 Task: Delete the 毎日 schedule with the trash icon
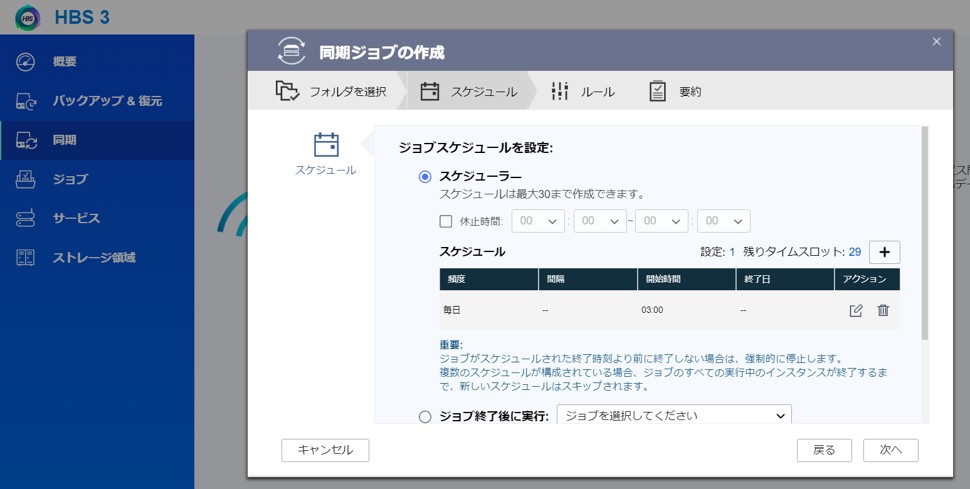(883, 311)
